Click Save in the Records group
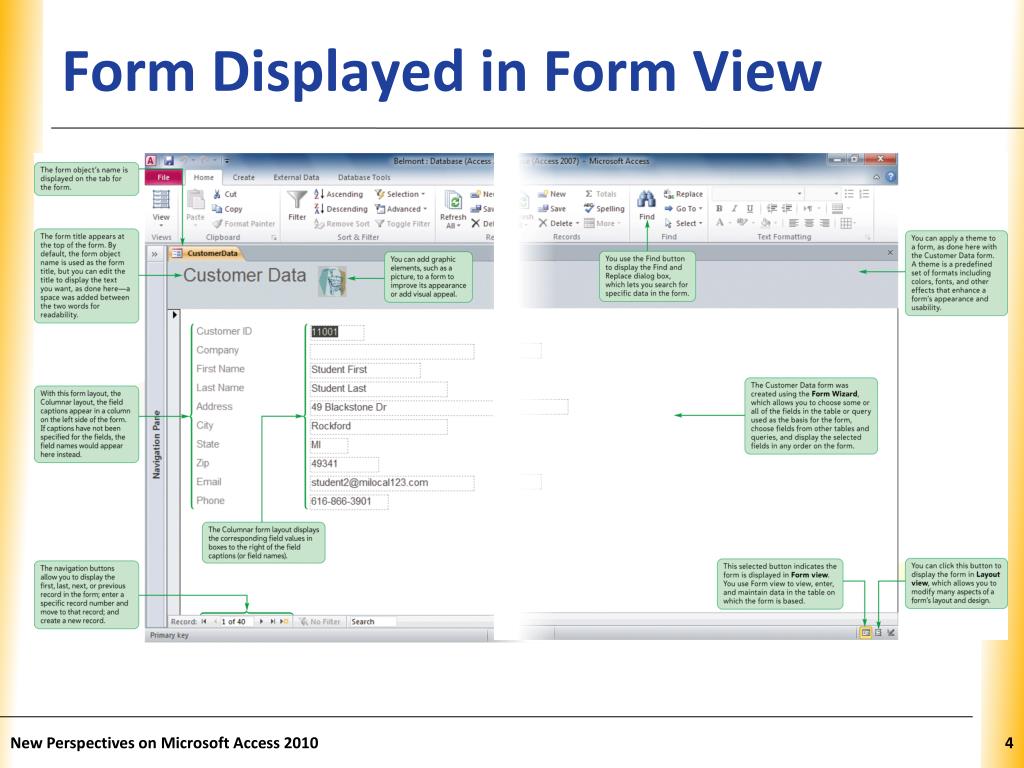 552,209
